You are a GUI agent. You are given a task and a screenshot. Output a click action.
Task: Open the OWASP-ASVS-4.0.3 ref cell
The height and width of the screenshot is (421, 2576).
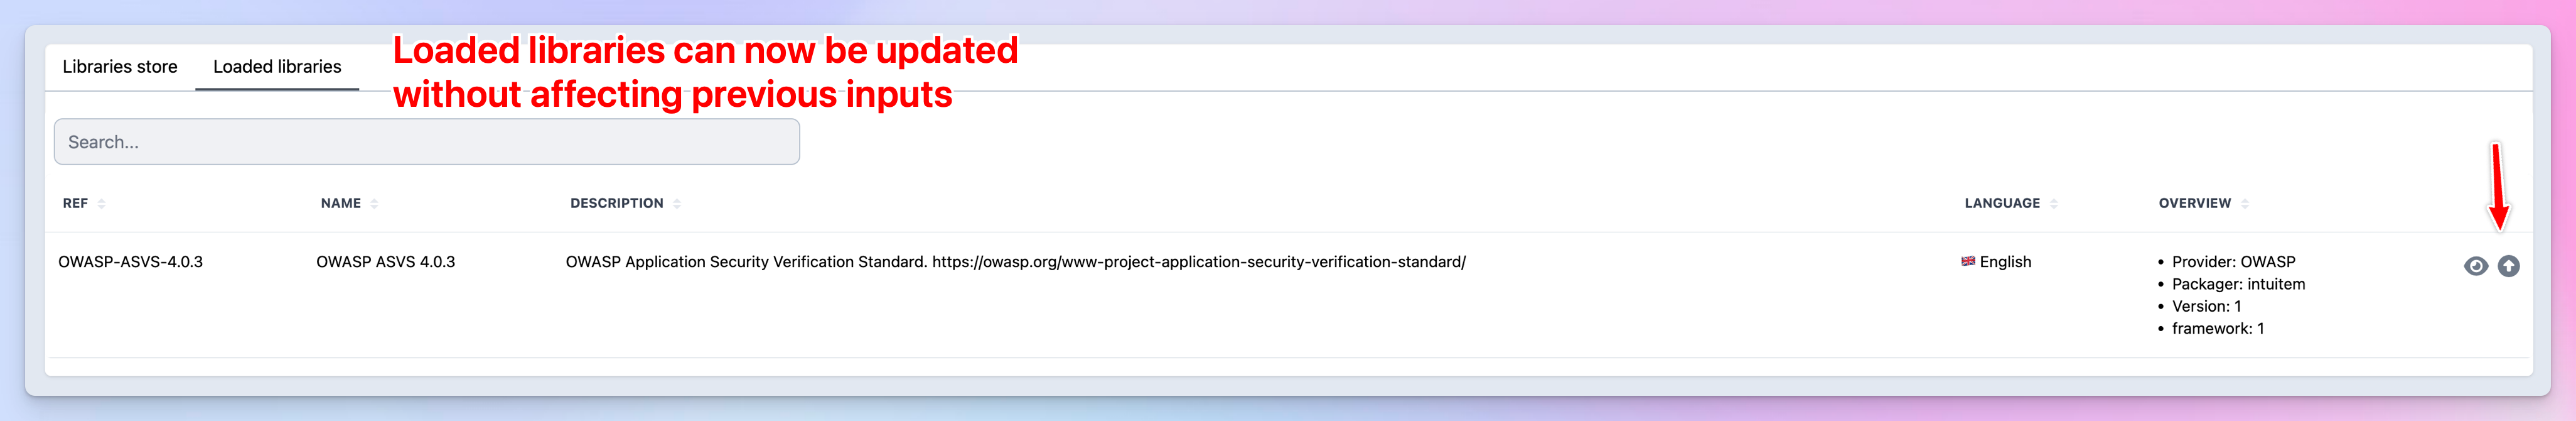click(x=130, y=262)
